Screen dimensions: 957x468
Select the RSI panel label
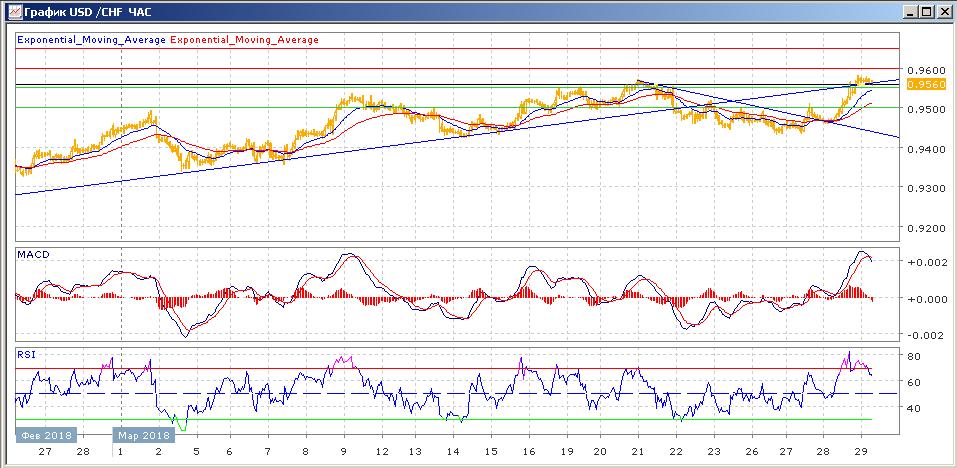click(x=26, y=354)
